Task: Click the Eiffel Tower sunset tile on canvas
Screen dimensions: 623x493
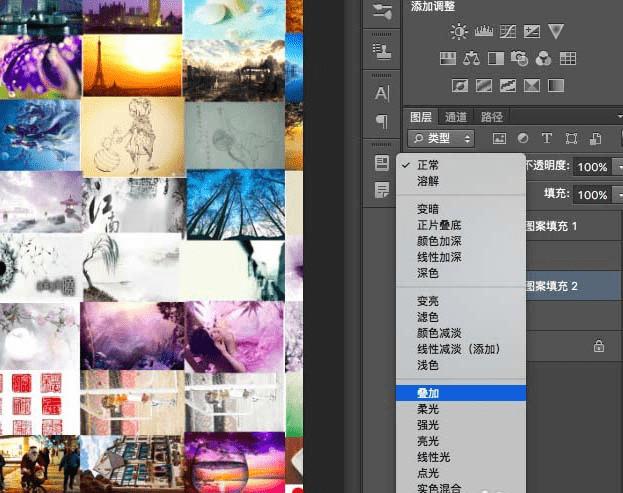Action: point(132,65)
